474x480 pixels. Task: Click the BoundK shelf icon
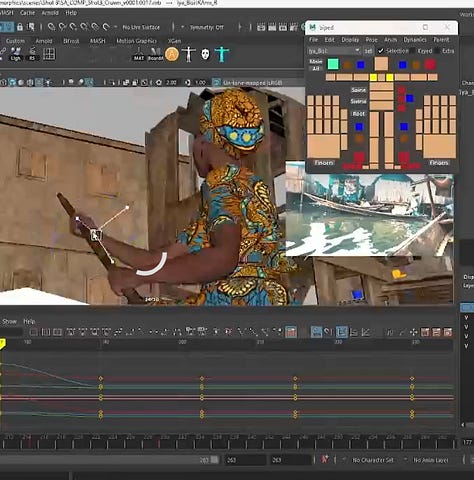coord(155,54)
